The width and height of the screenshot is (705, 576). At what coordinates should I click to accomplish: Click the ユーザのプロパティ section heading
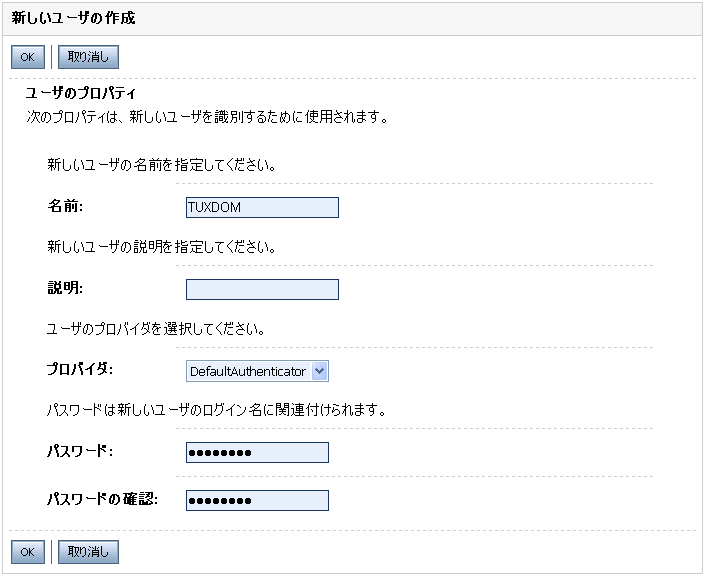(x=80, y=93)
